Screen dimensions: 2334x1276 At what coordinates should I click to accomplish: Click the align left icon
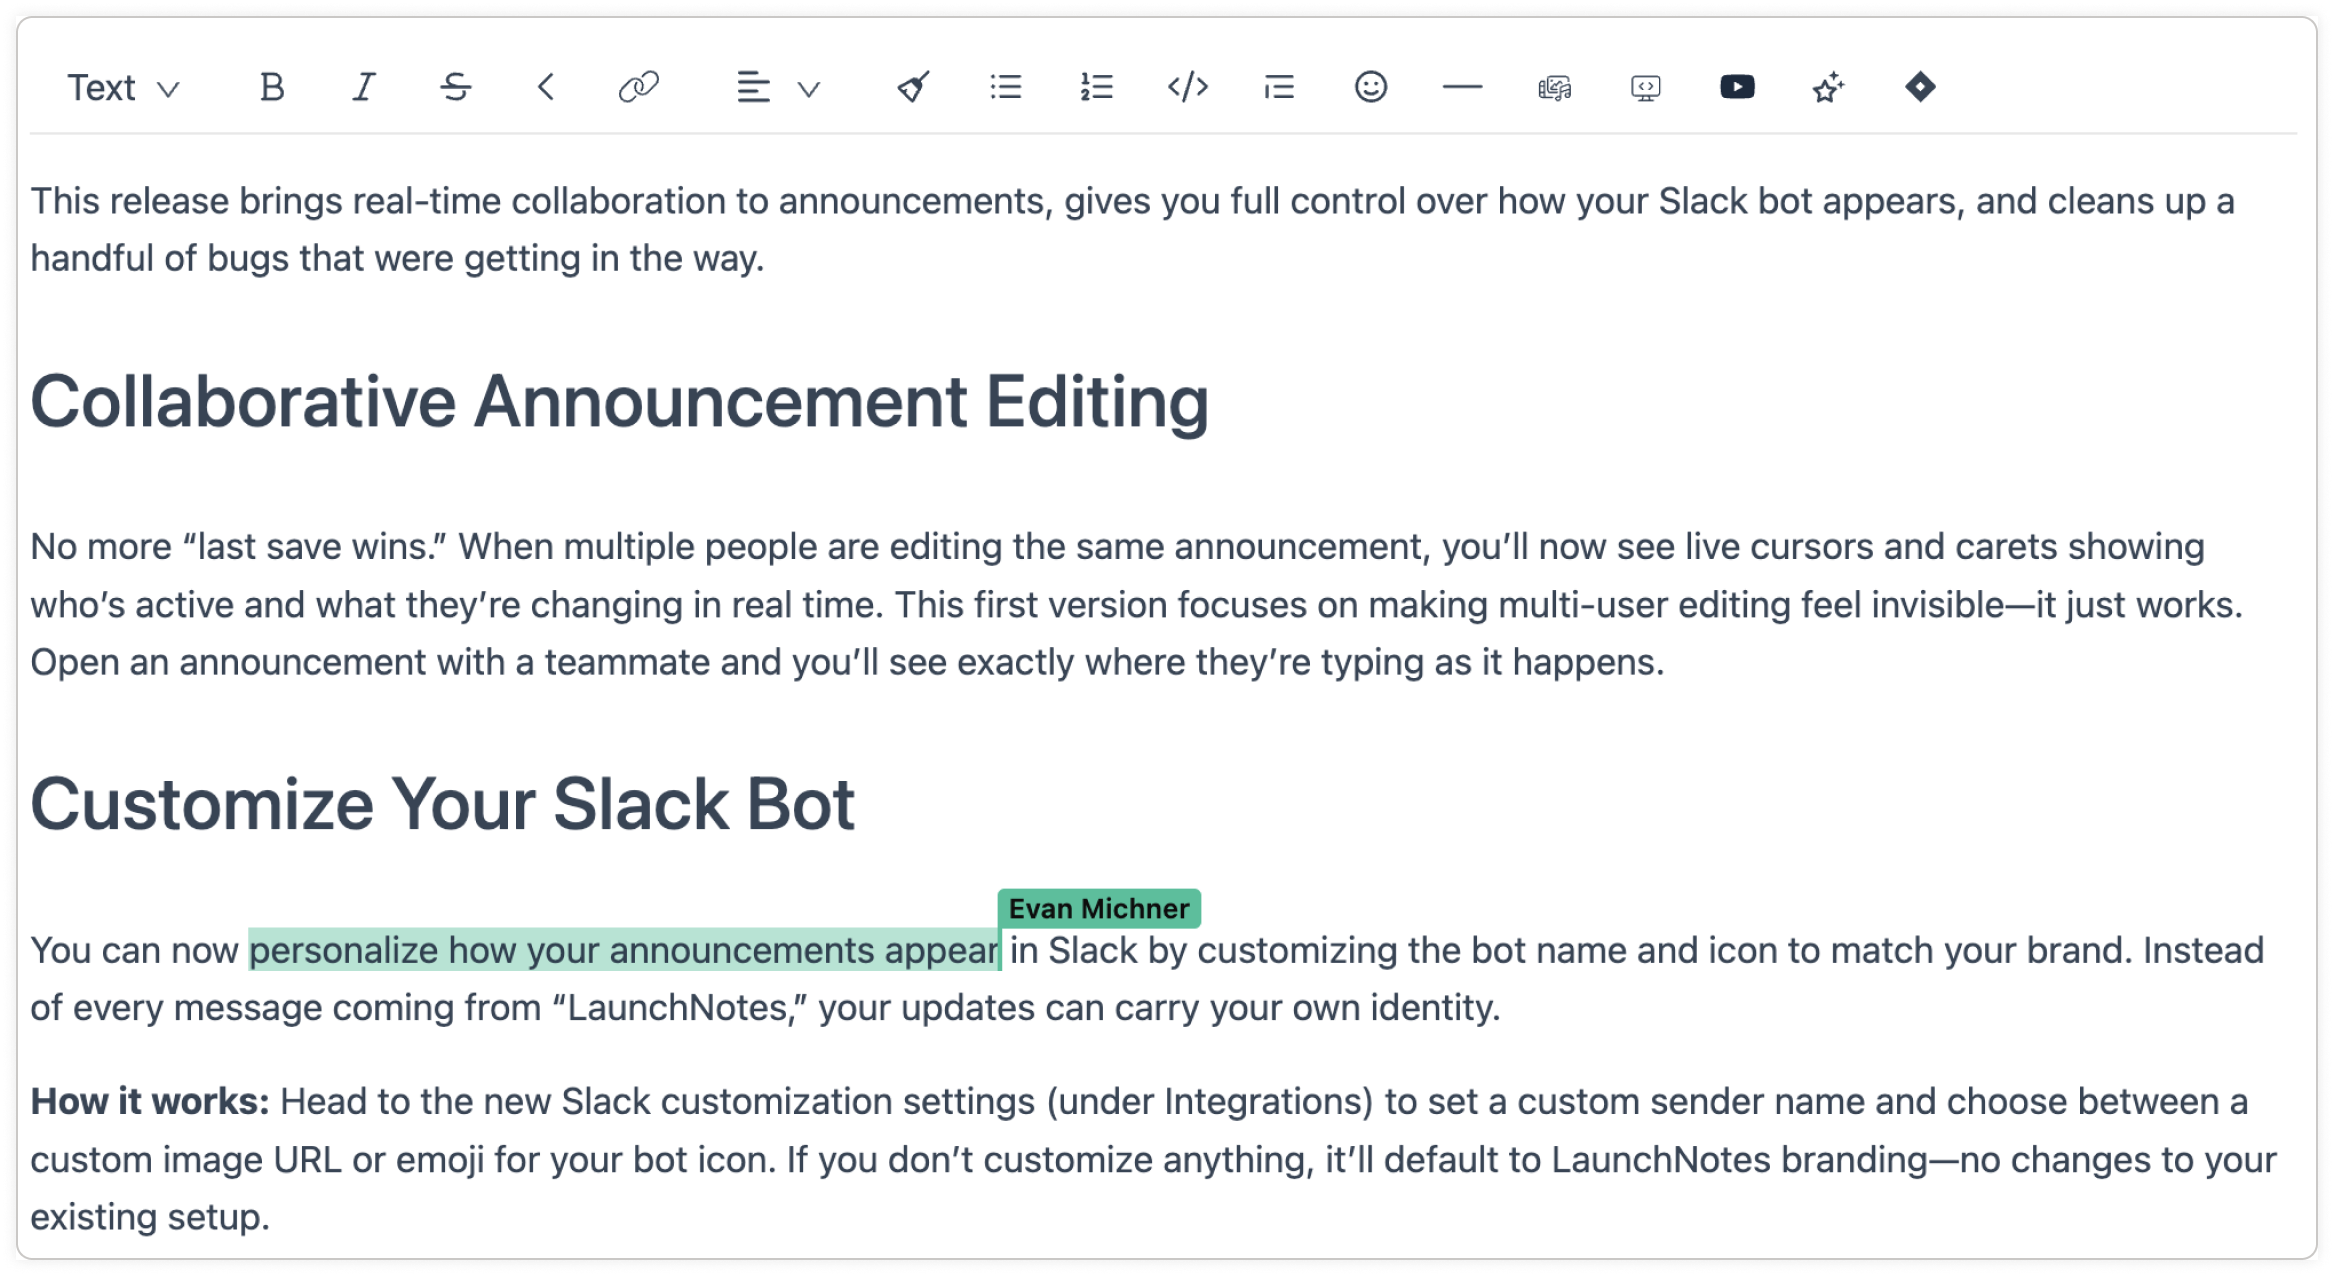coord(753,88)
